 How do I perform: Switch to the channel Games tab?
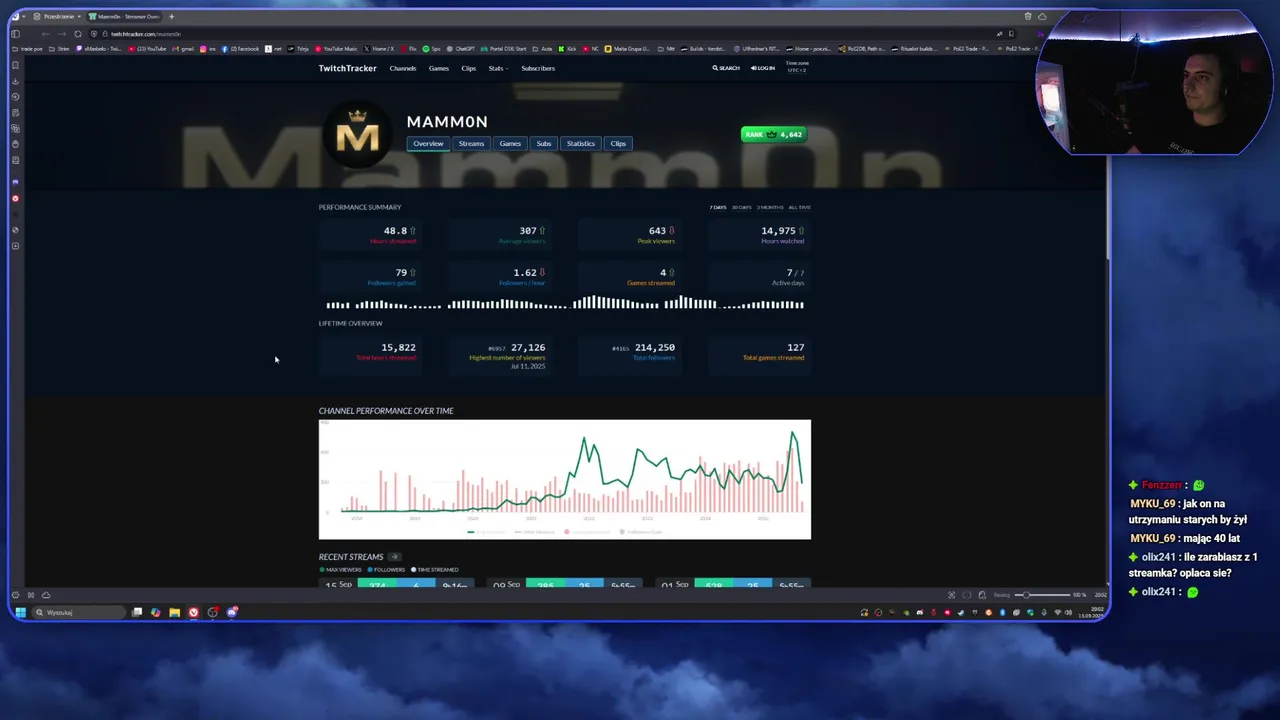510,143
